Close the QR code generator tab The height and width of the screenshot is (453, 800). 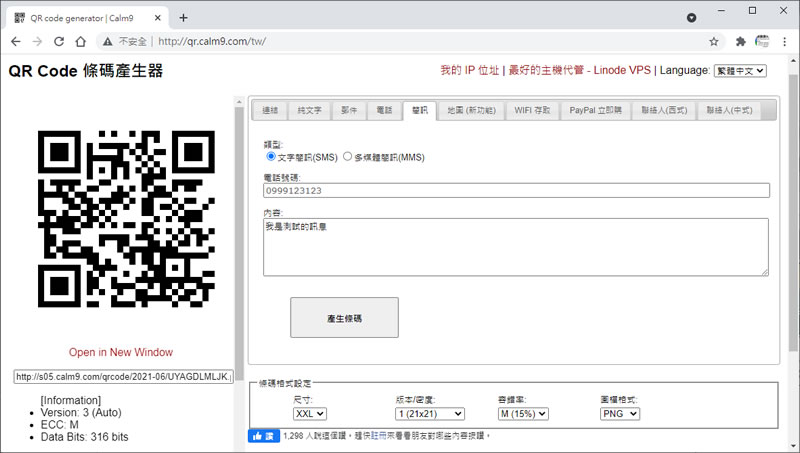[x=158, y=18]
